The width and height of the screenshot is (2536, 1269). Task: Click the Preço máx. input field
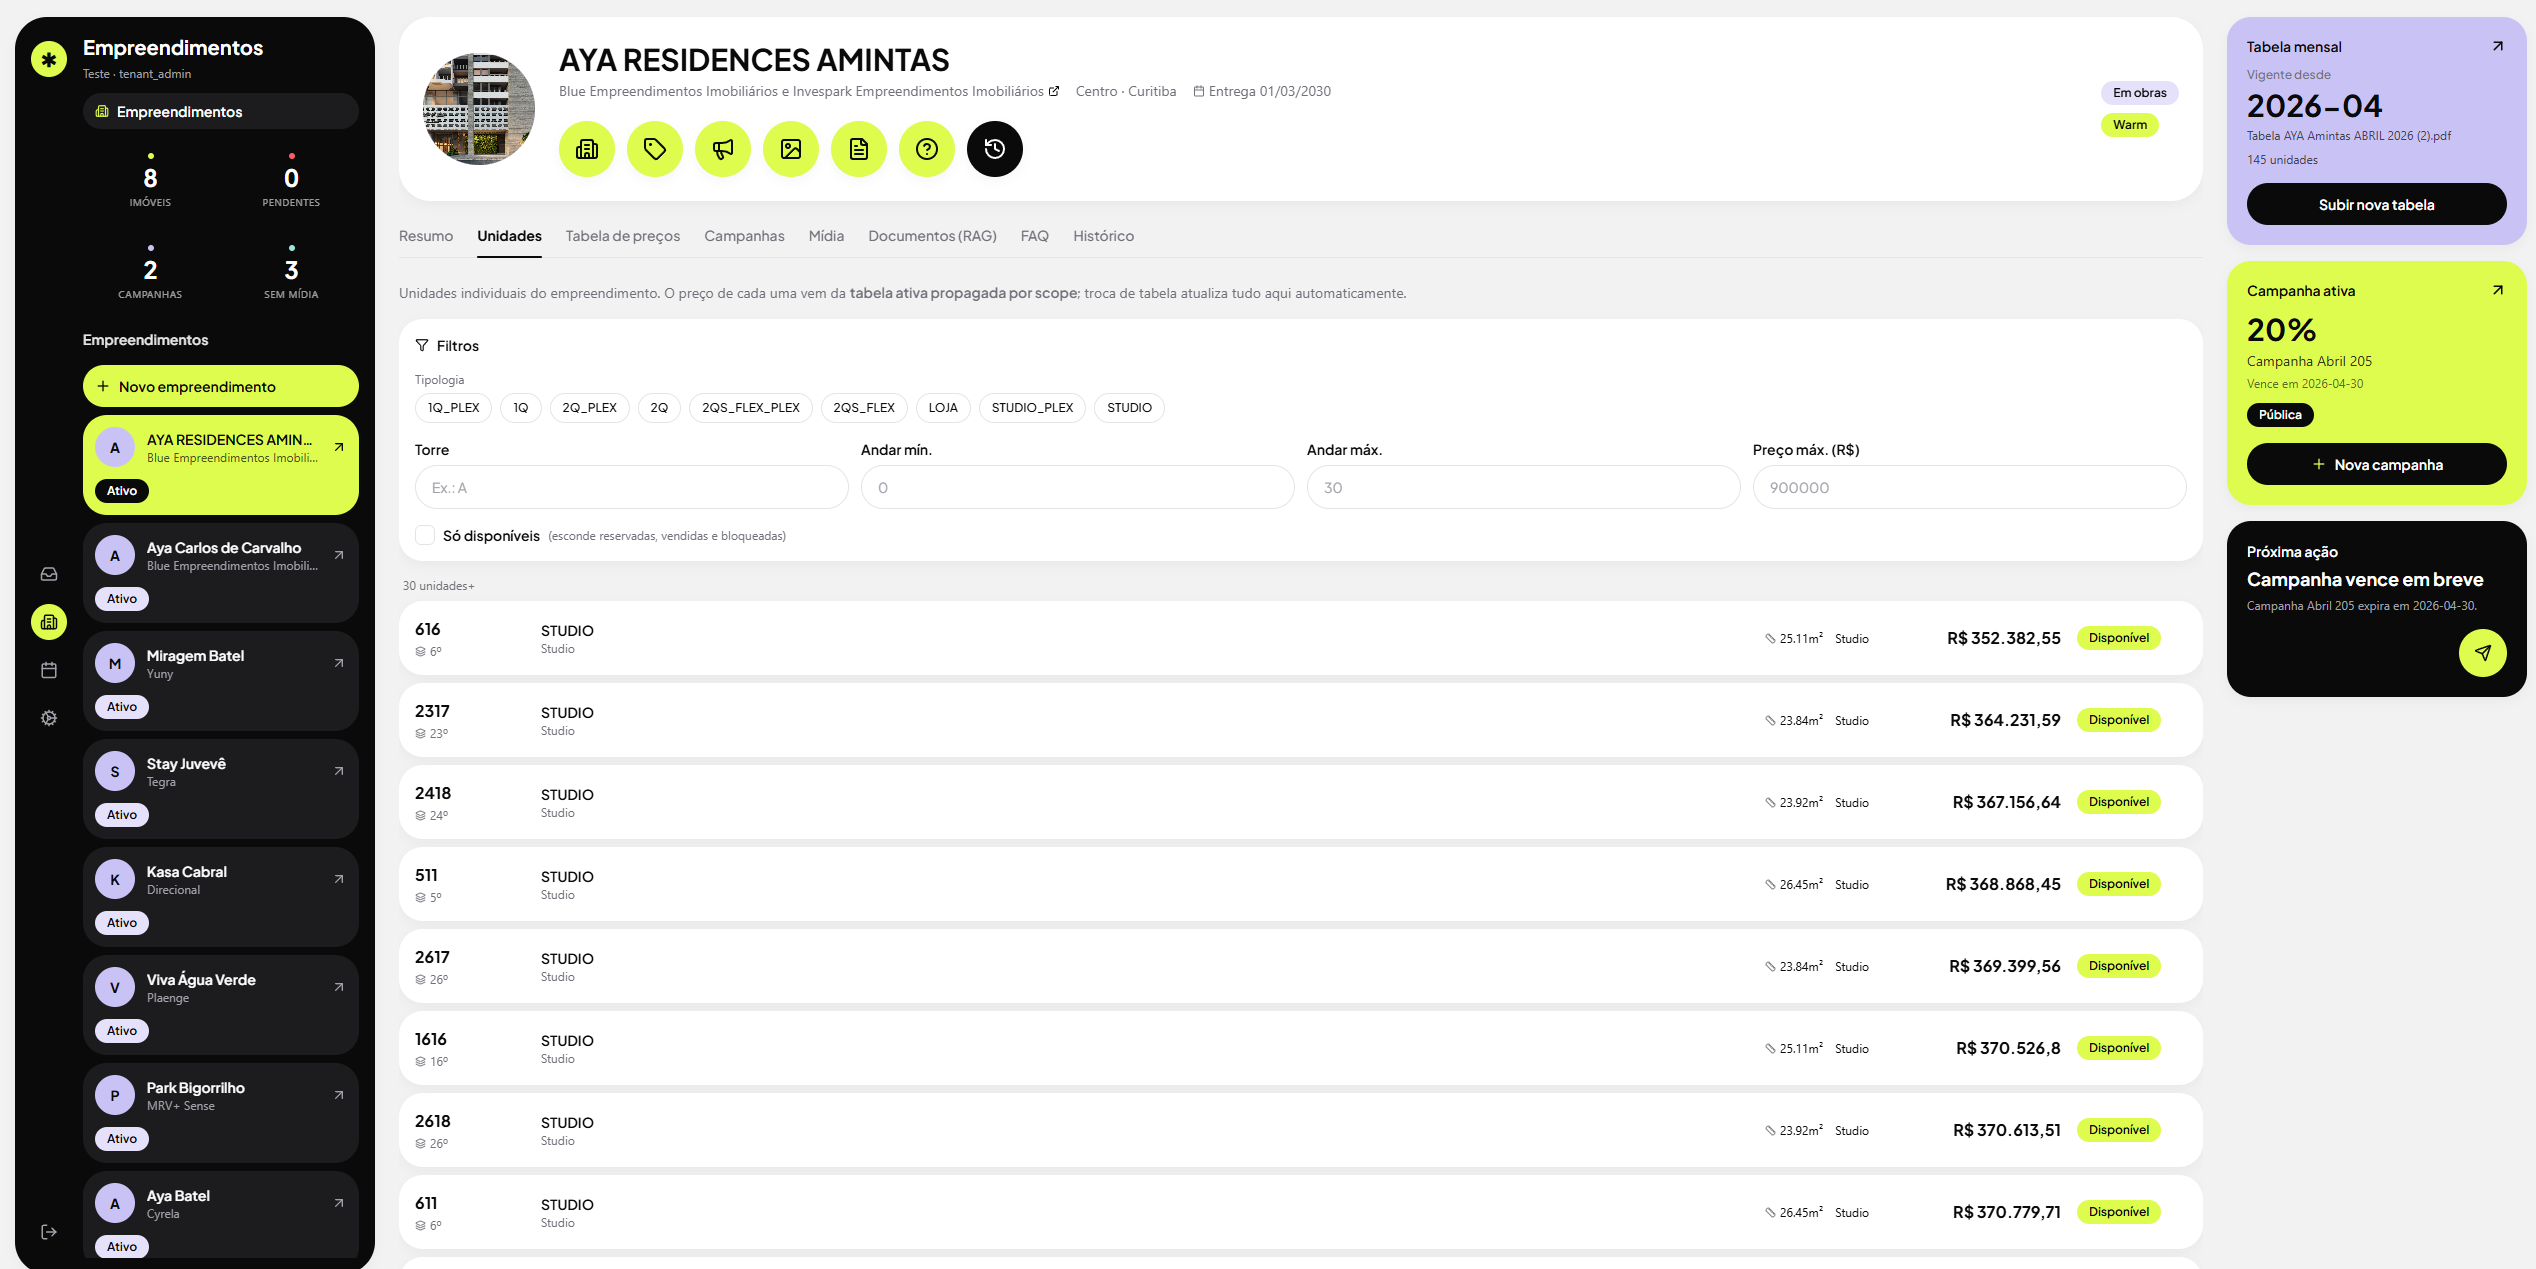[1969, 487]
